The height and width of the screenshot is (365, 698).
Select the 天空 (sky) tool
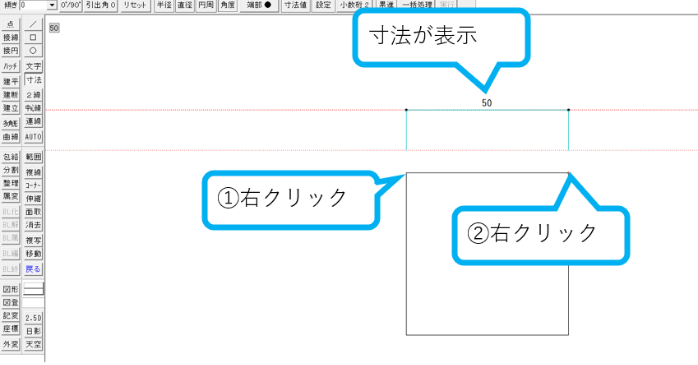(x=33, y=345)
